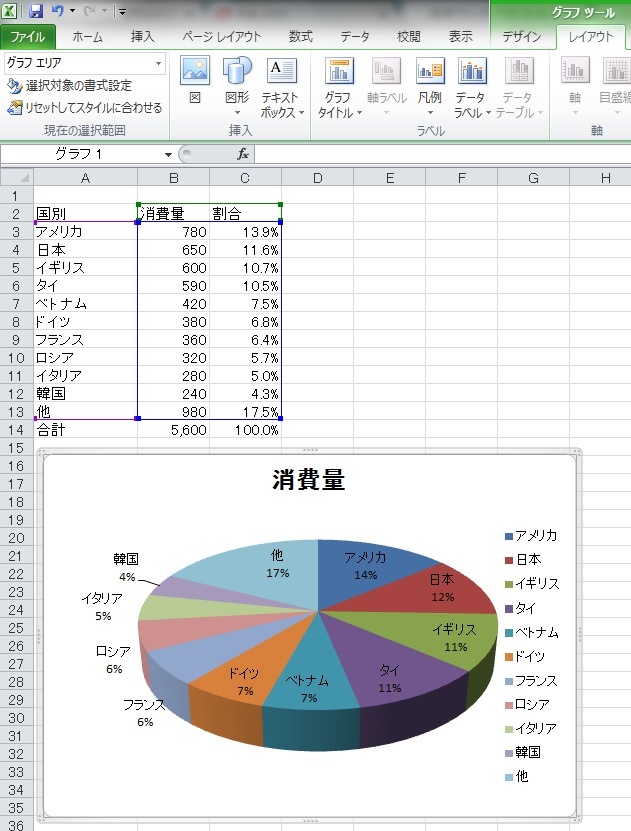Open the 図形 shapes gallery
This screenshot has height=831, width=631.
tap(237, 86)
